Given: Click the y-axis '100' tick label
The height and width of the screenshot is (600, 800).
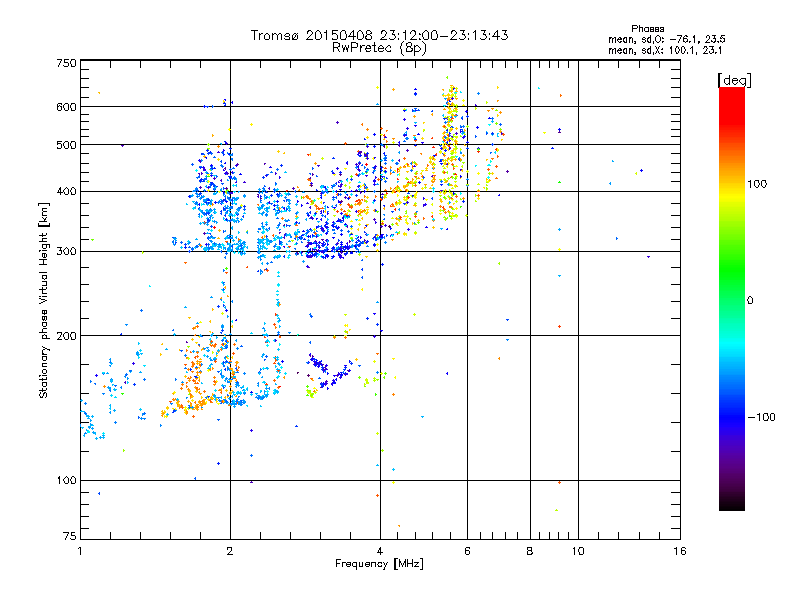Looking at the screenshot, I should pyautogui.click(x=67, y=480).
